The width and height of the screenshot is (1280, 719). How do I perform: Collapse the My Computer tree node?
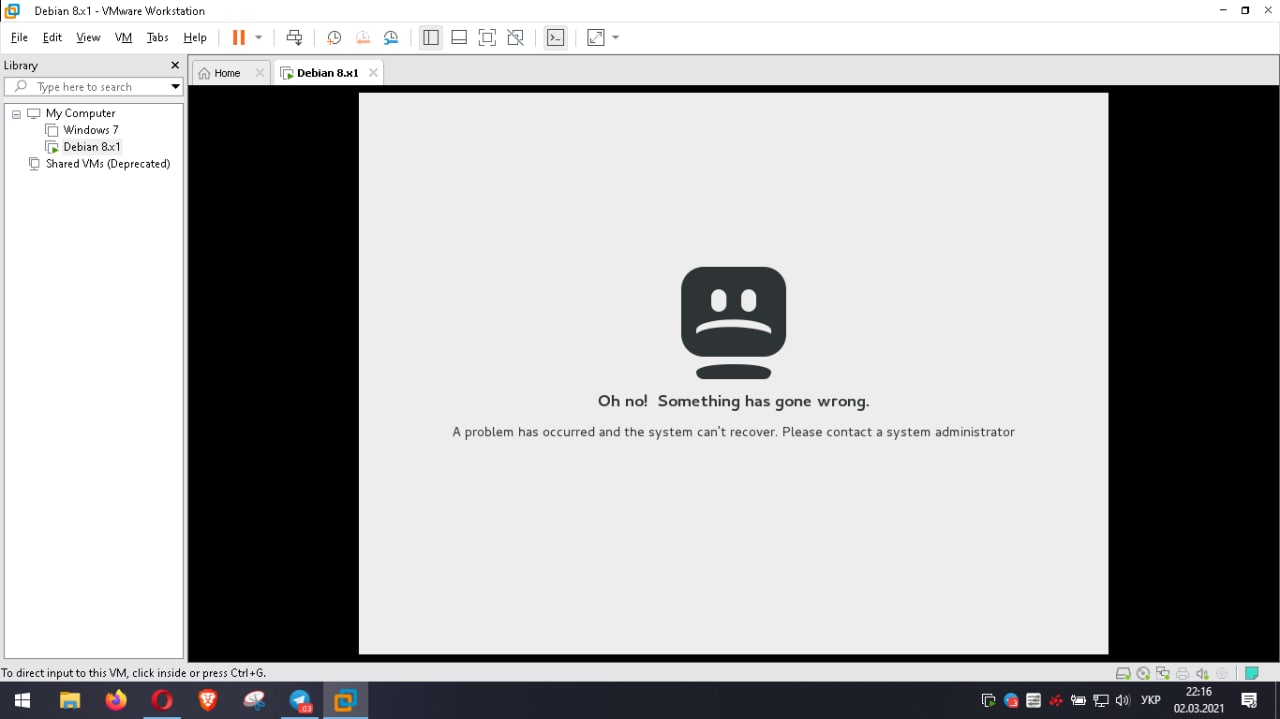pyautogui.click(x=16, y=114)
